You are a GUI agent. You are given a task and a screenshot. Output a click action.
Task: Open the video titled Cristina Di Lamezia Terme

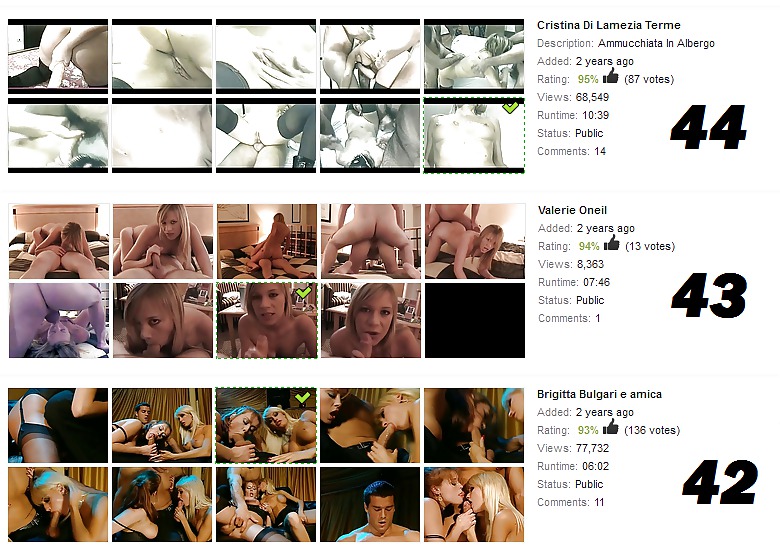608,25
